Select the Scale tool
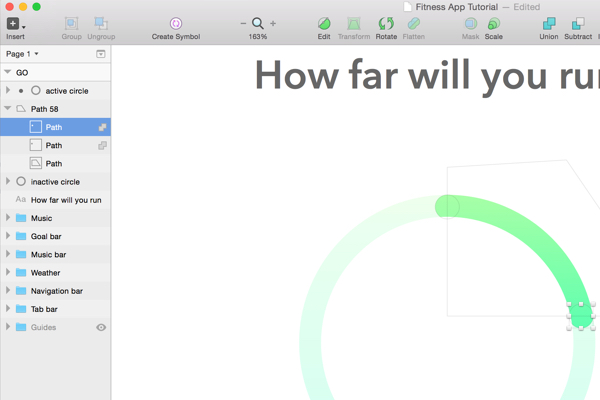The width and height of the screenshot is (600, 400). pos(494,24)
